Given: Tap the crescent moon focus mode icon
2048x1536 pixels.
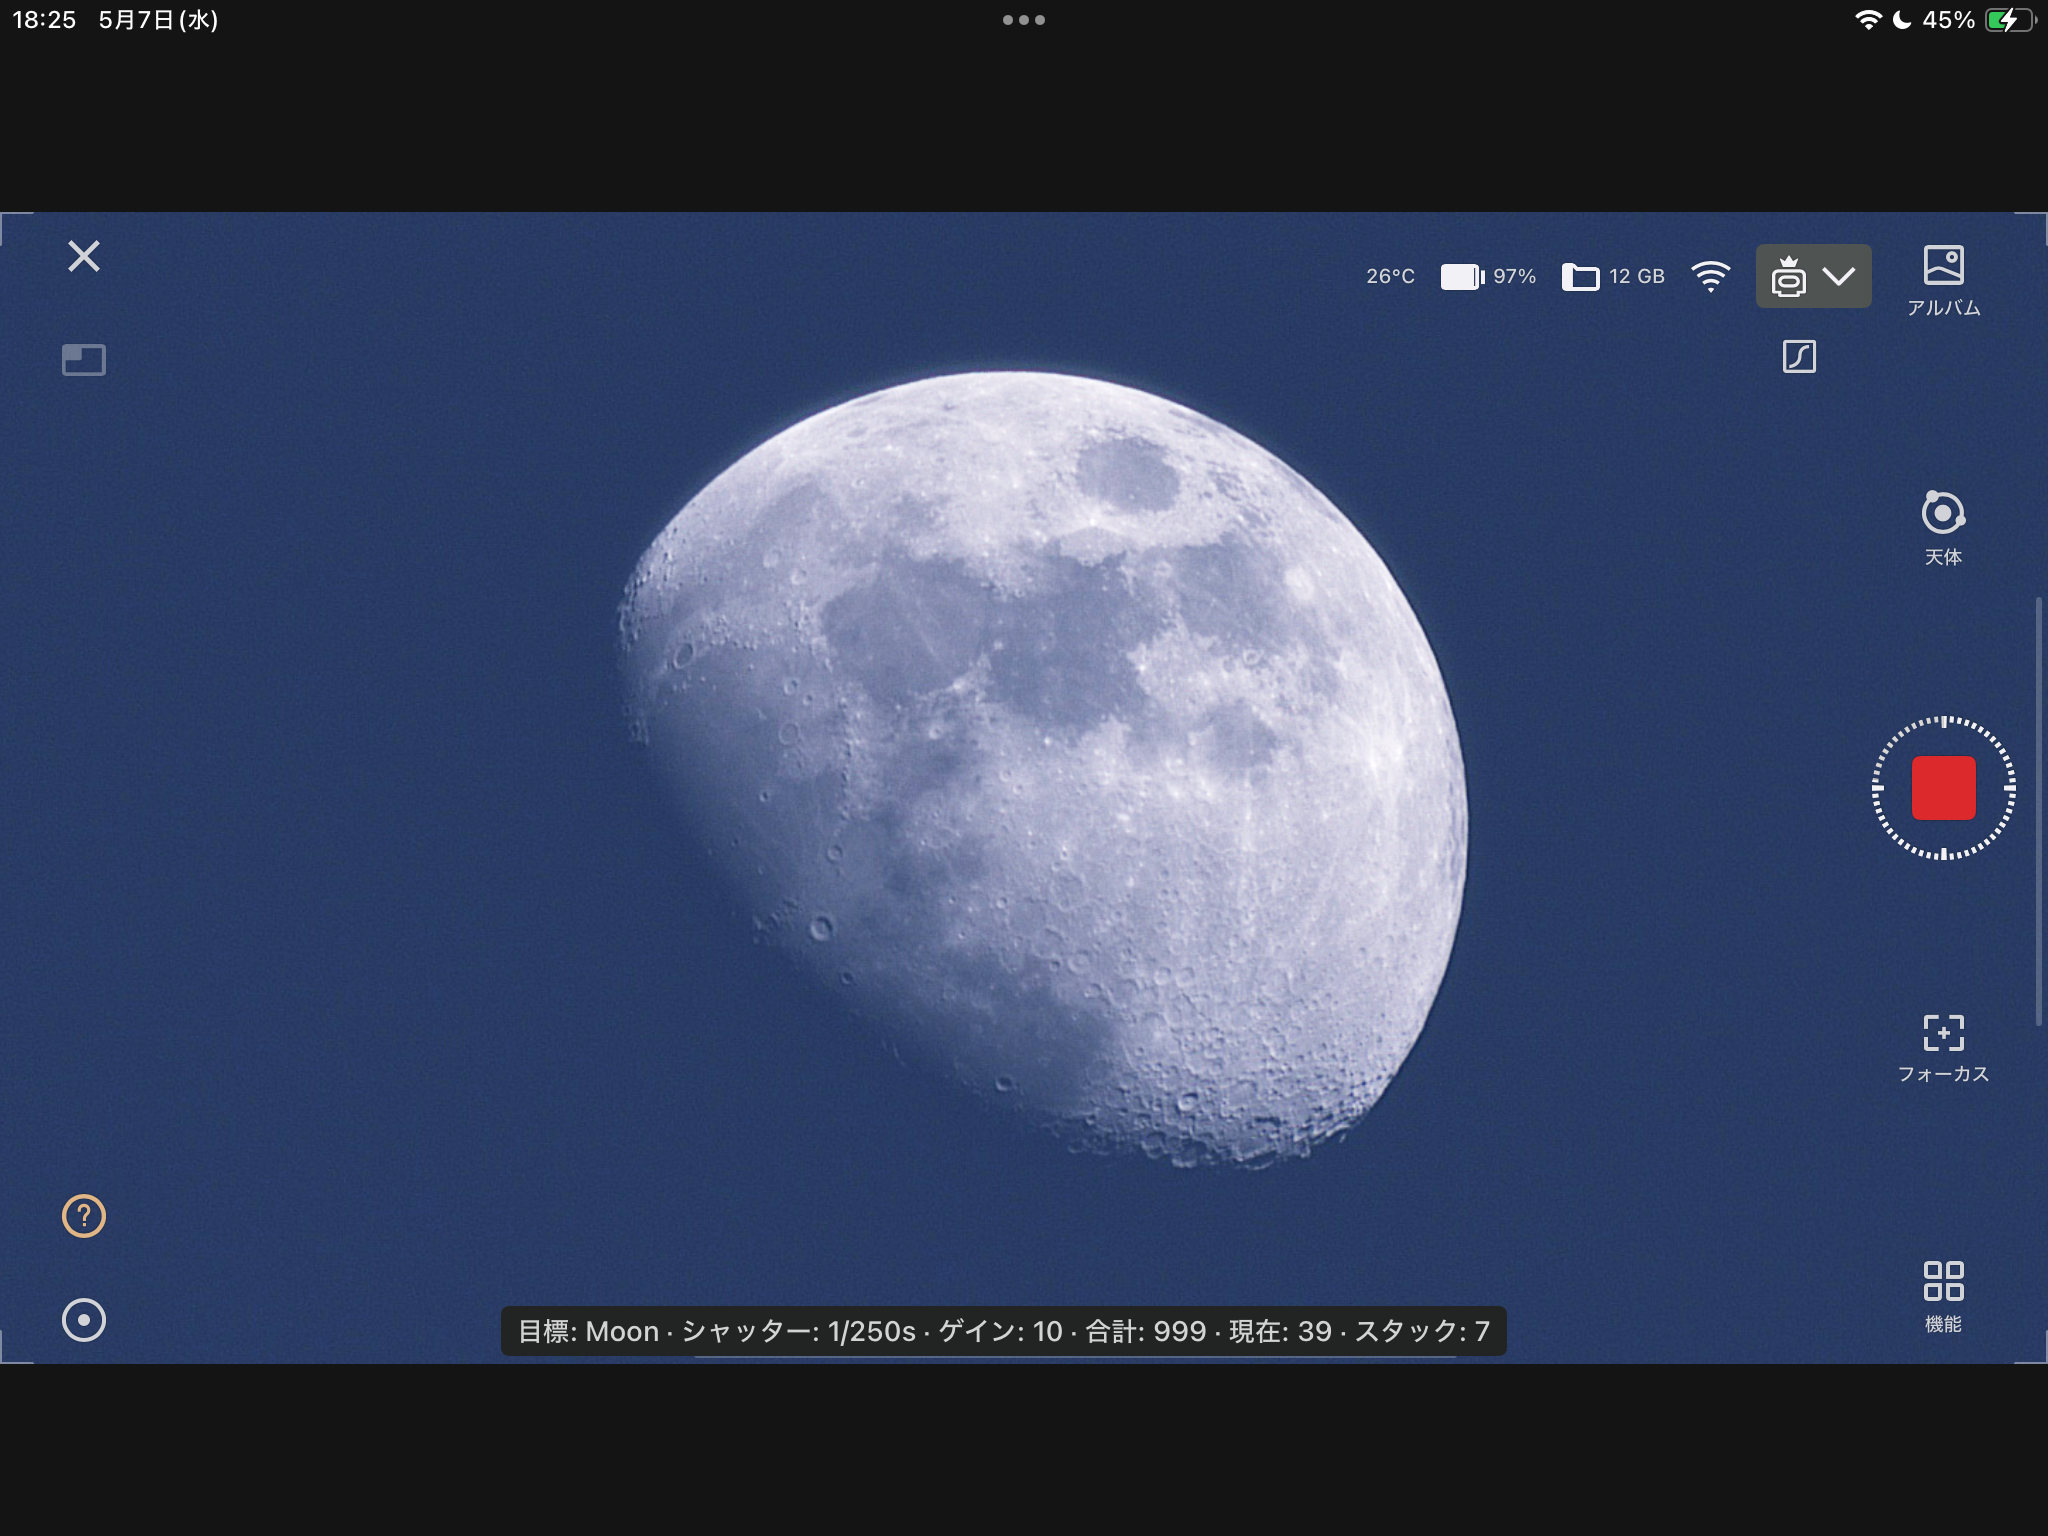Looking at the screenshot, I should pyautogui.click(x=1902, y=20).
